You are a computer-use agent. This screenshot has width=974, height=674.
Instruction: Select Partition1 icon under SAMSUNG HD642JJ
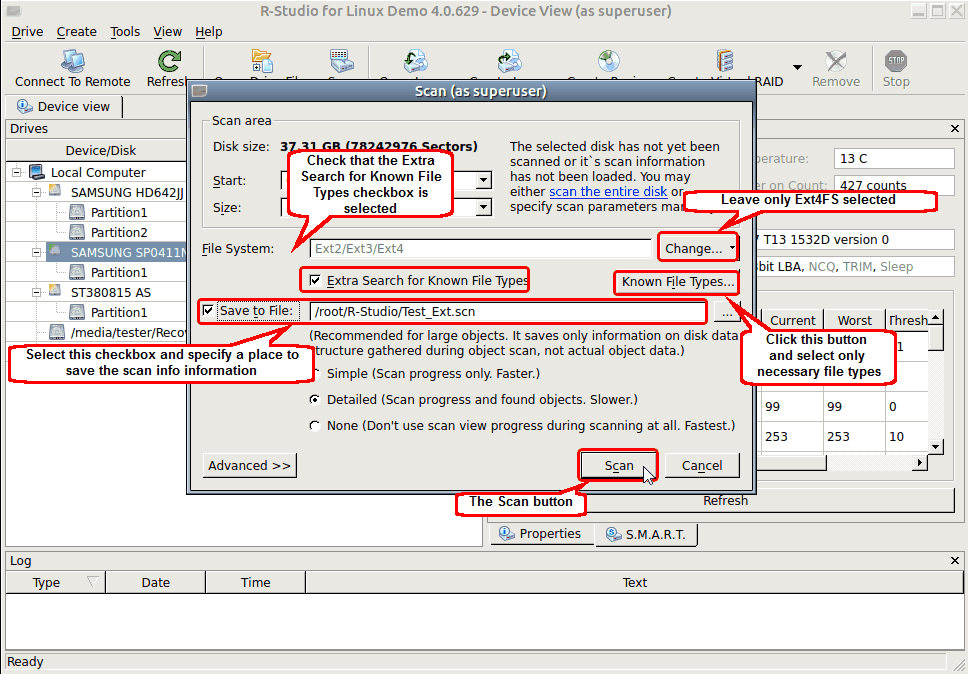(77, 212)
